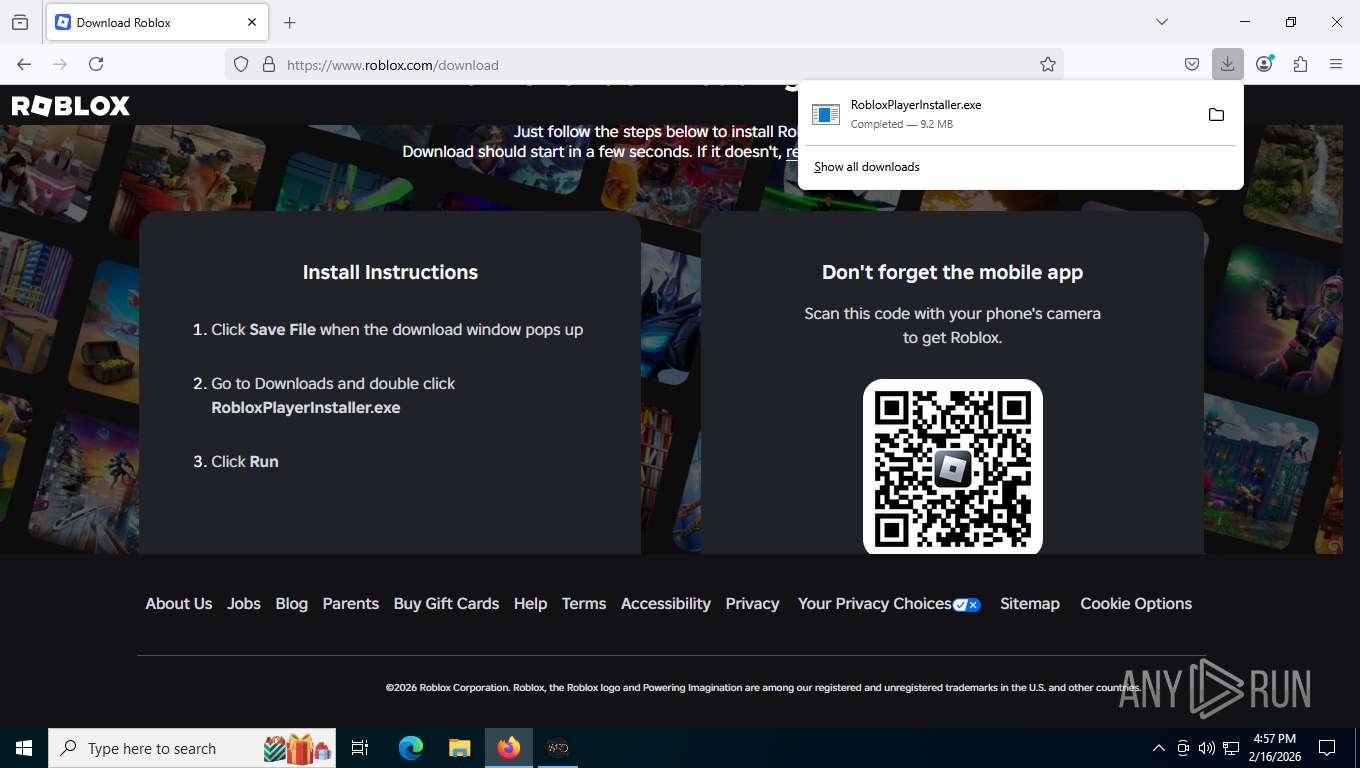Expand the list all tabs chevron
Viewport: 1360px width, 768px height.
click(x=1161, y=22)
